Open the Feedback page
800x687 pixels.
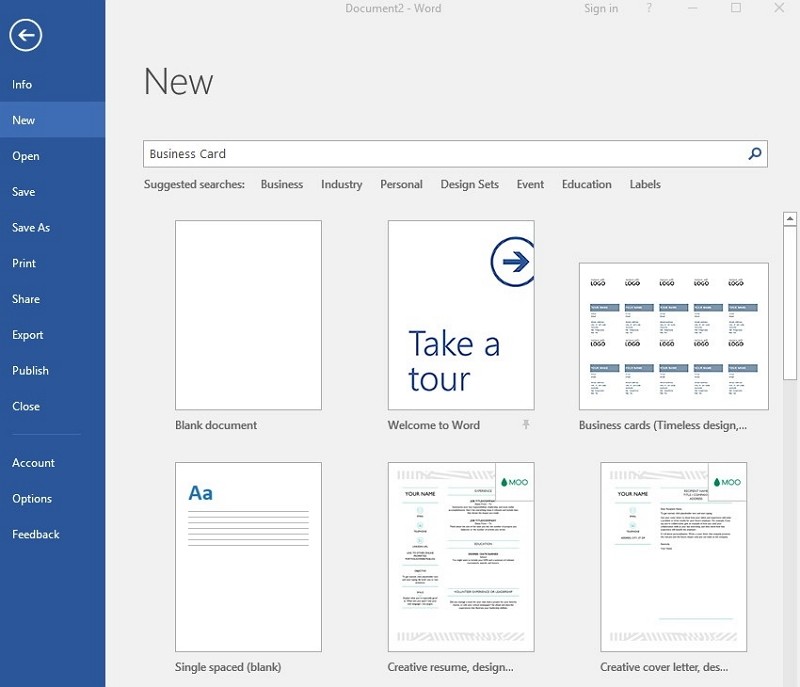tap(53, 534)
